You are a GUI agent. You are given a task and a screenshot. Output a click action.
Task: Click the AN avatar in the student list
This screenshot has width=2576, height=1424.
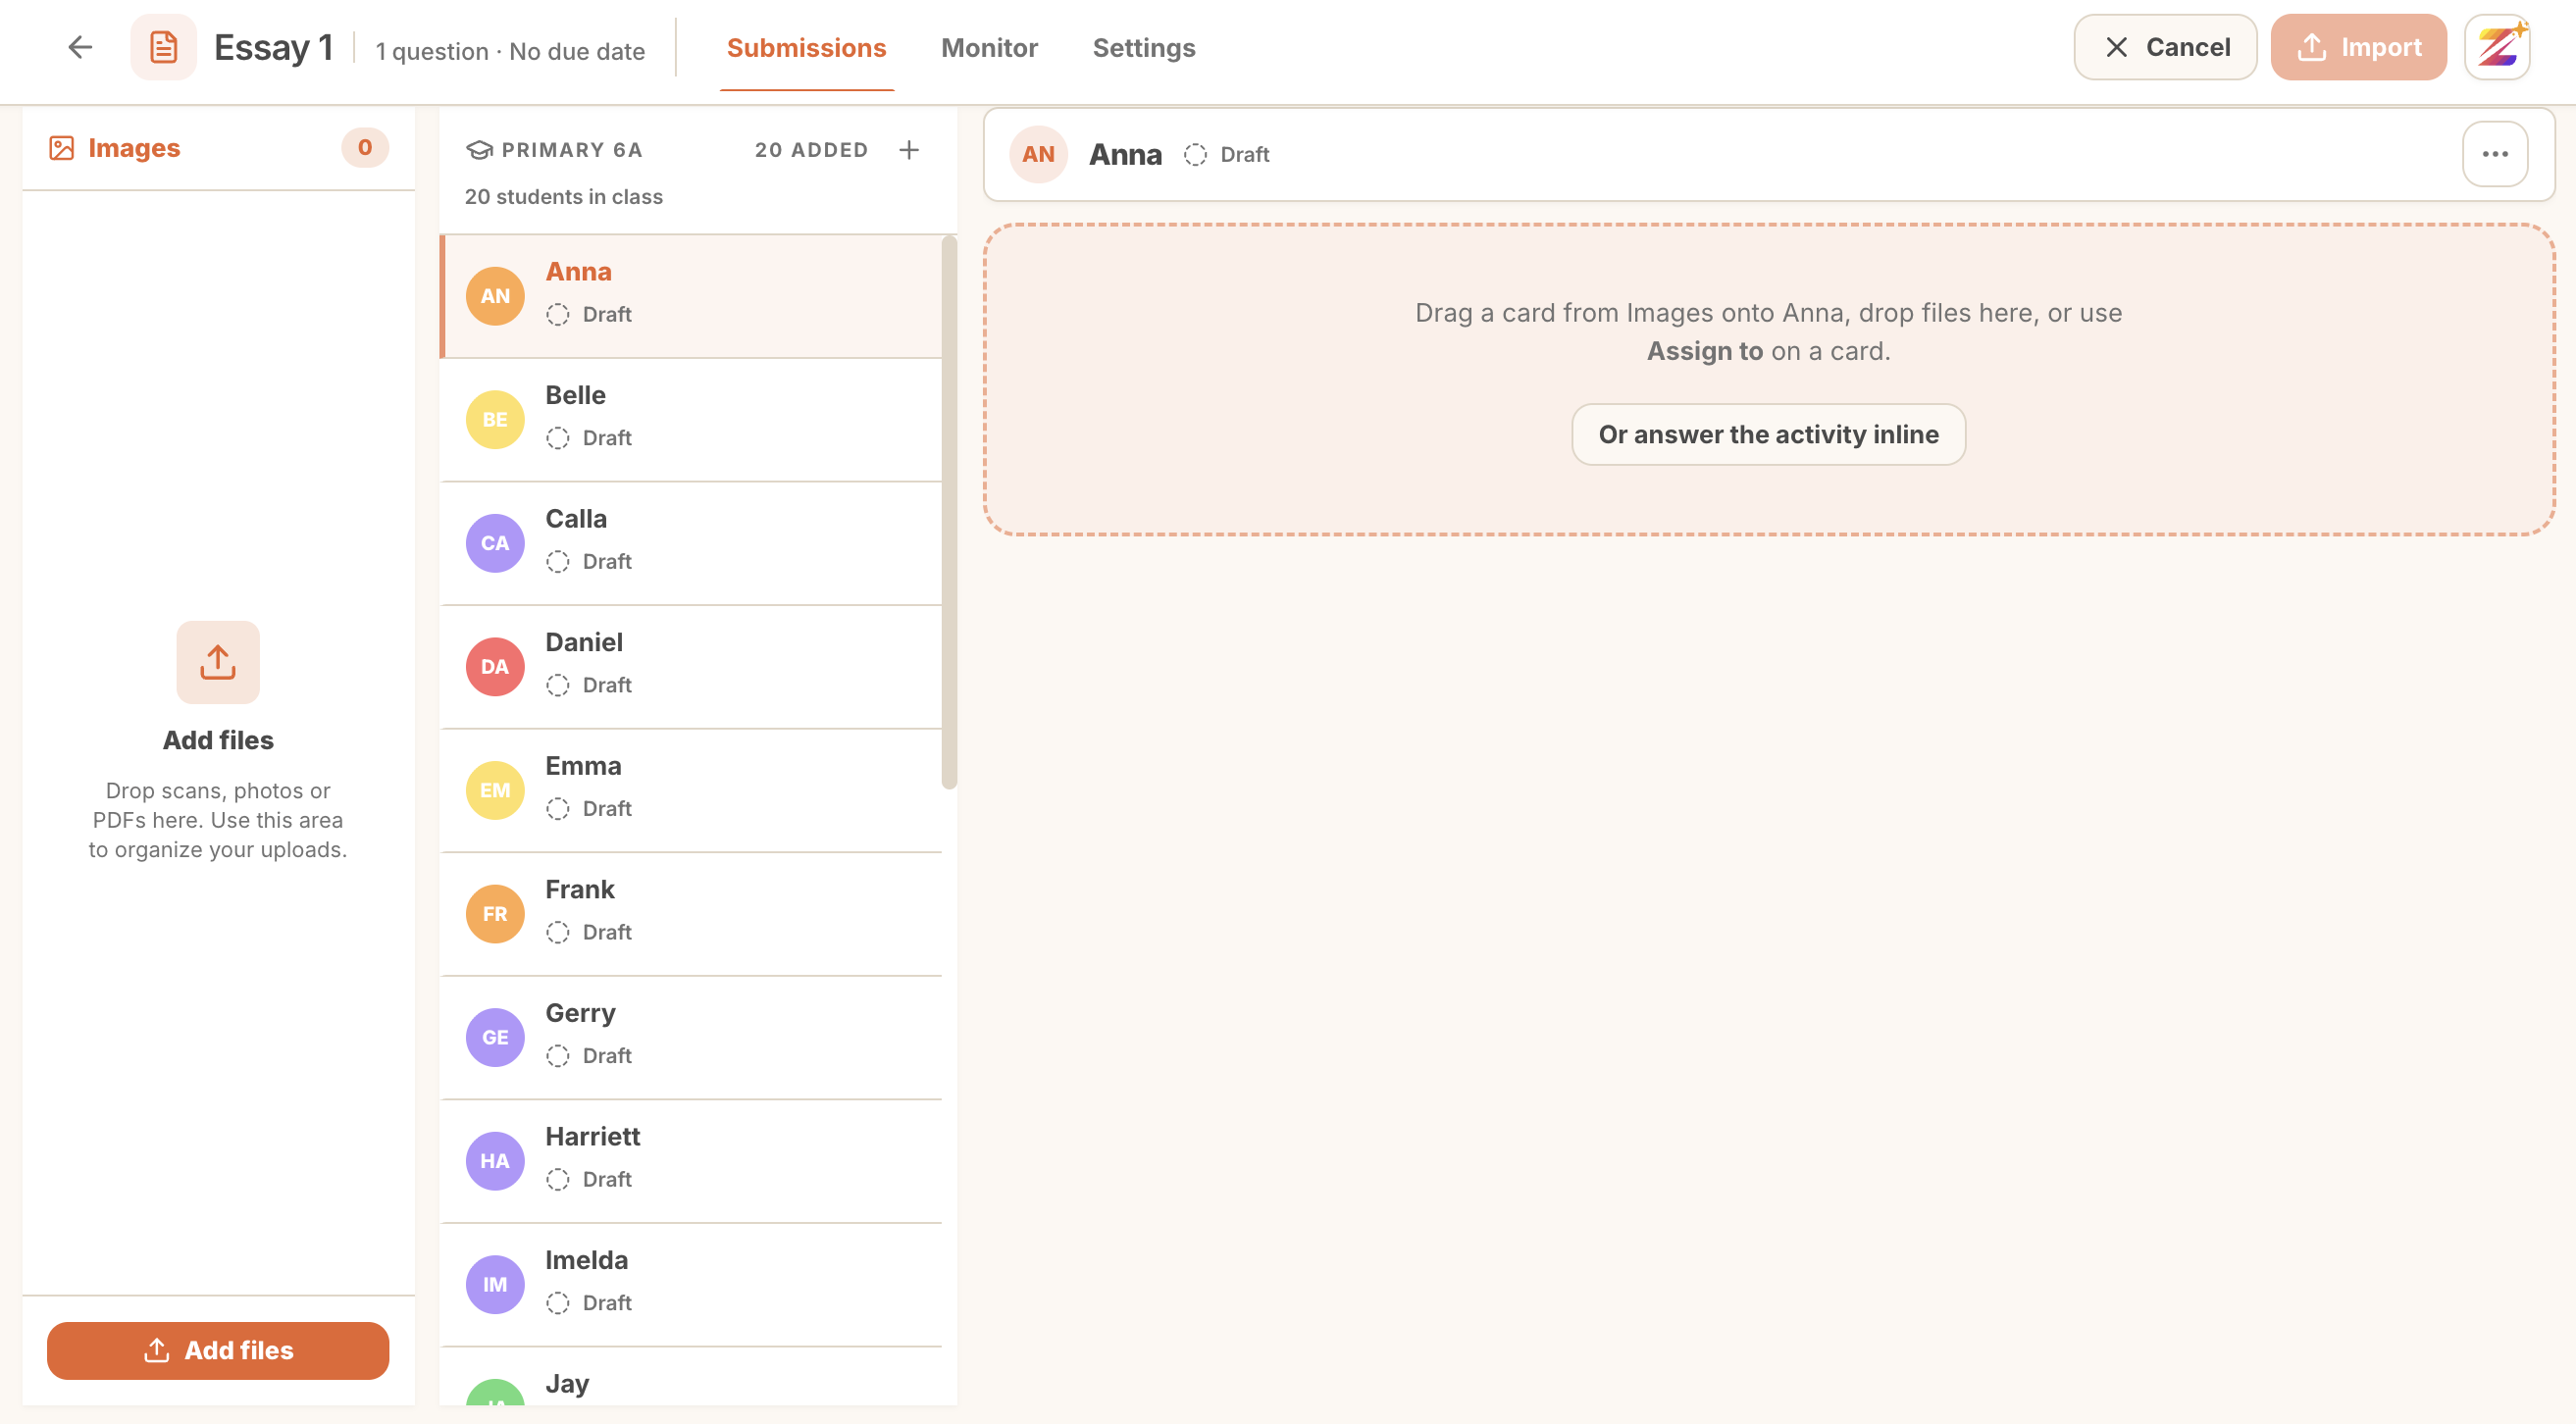tap(495, 296)
